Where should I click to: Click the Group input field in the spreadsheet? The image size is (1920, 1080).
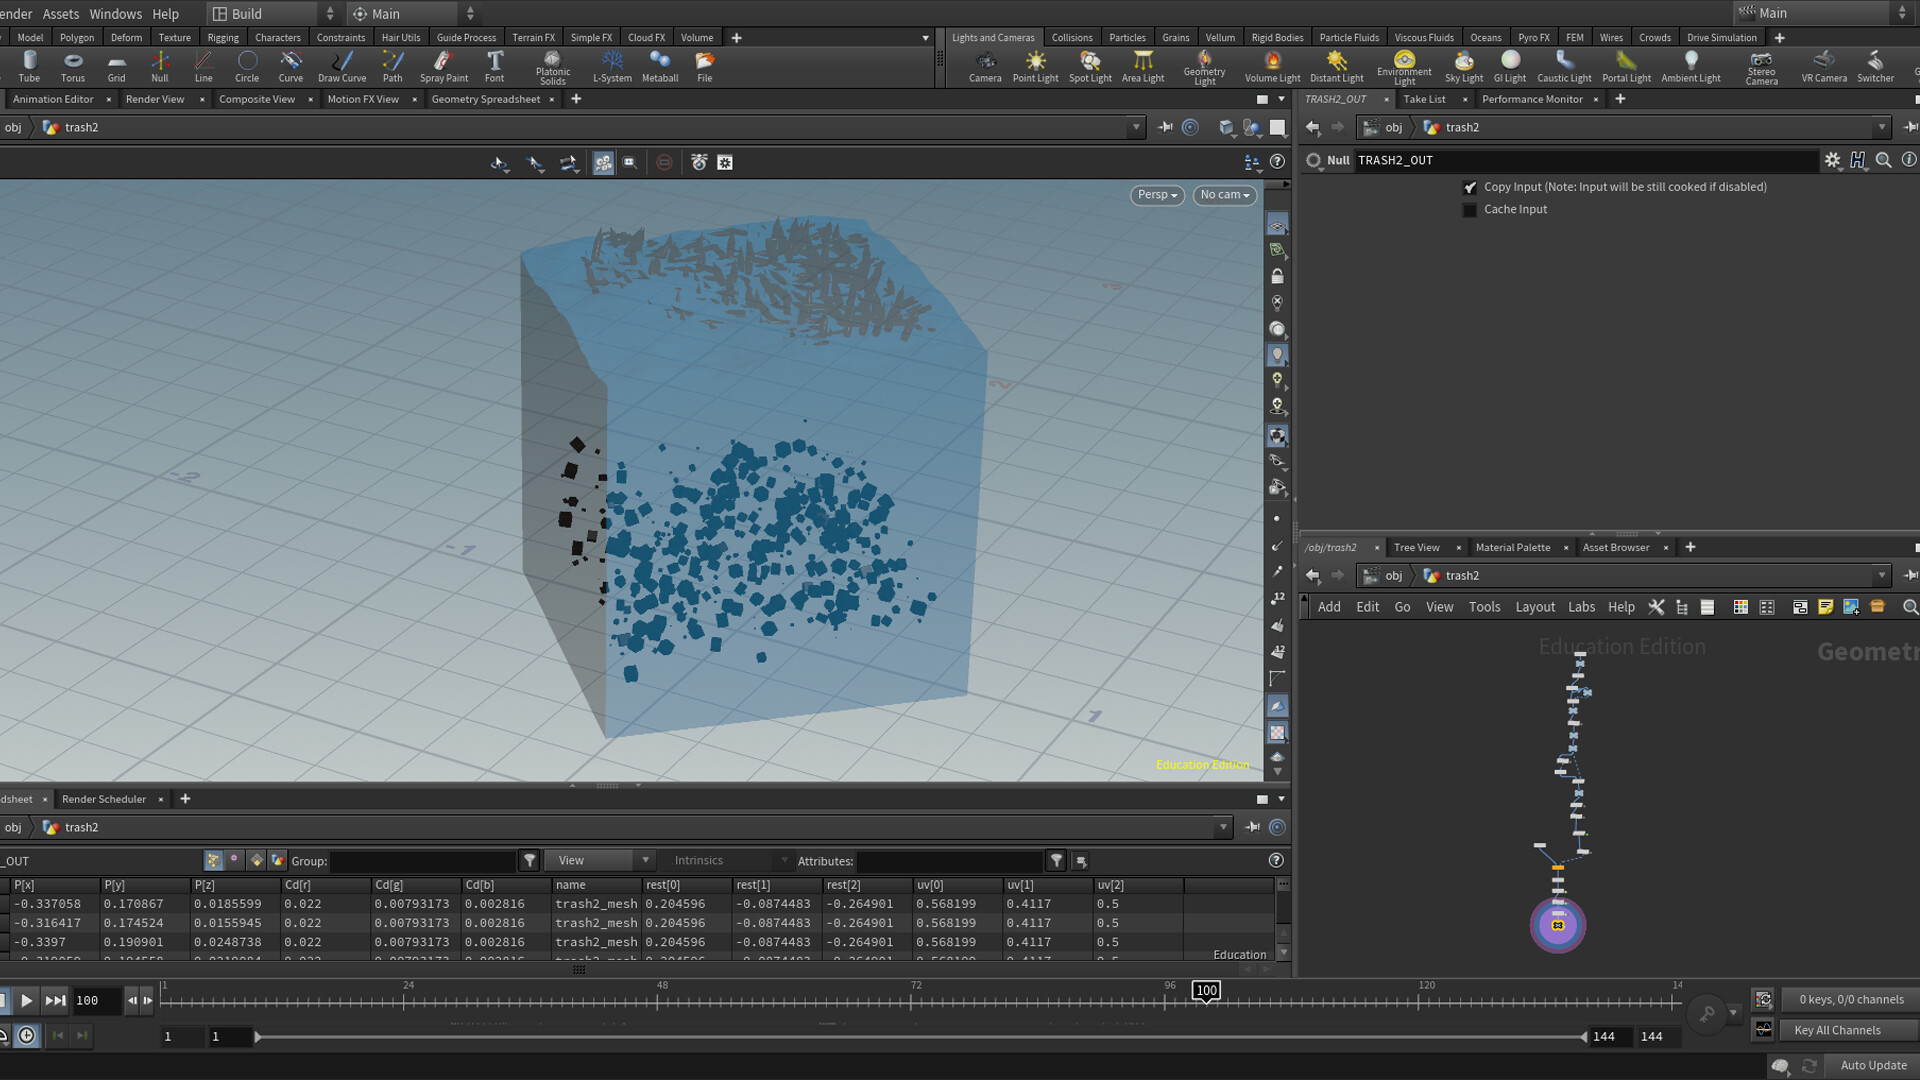[422, 861]
